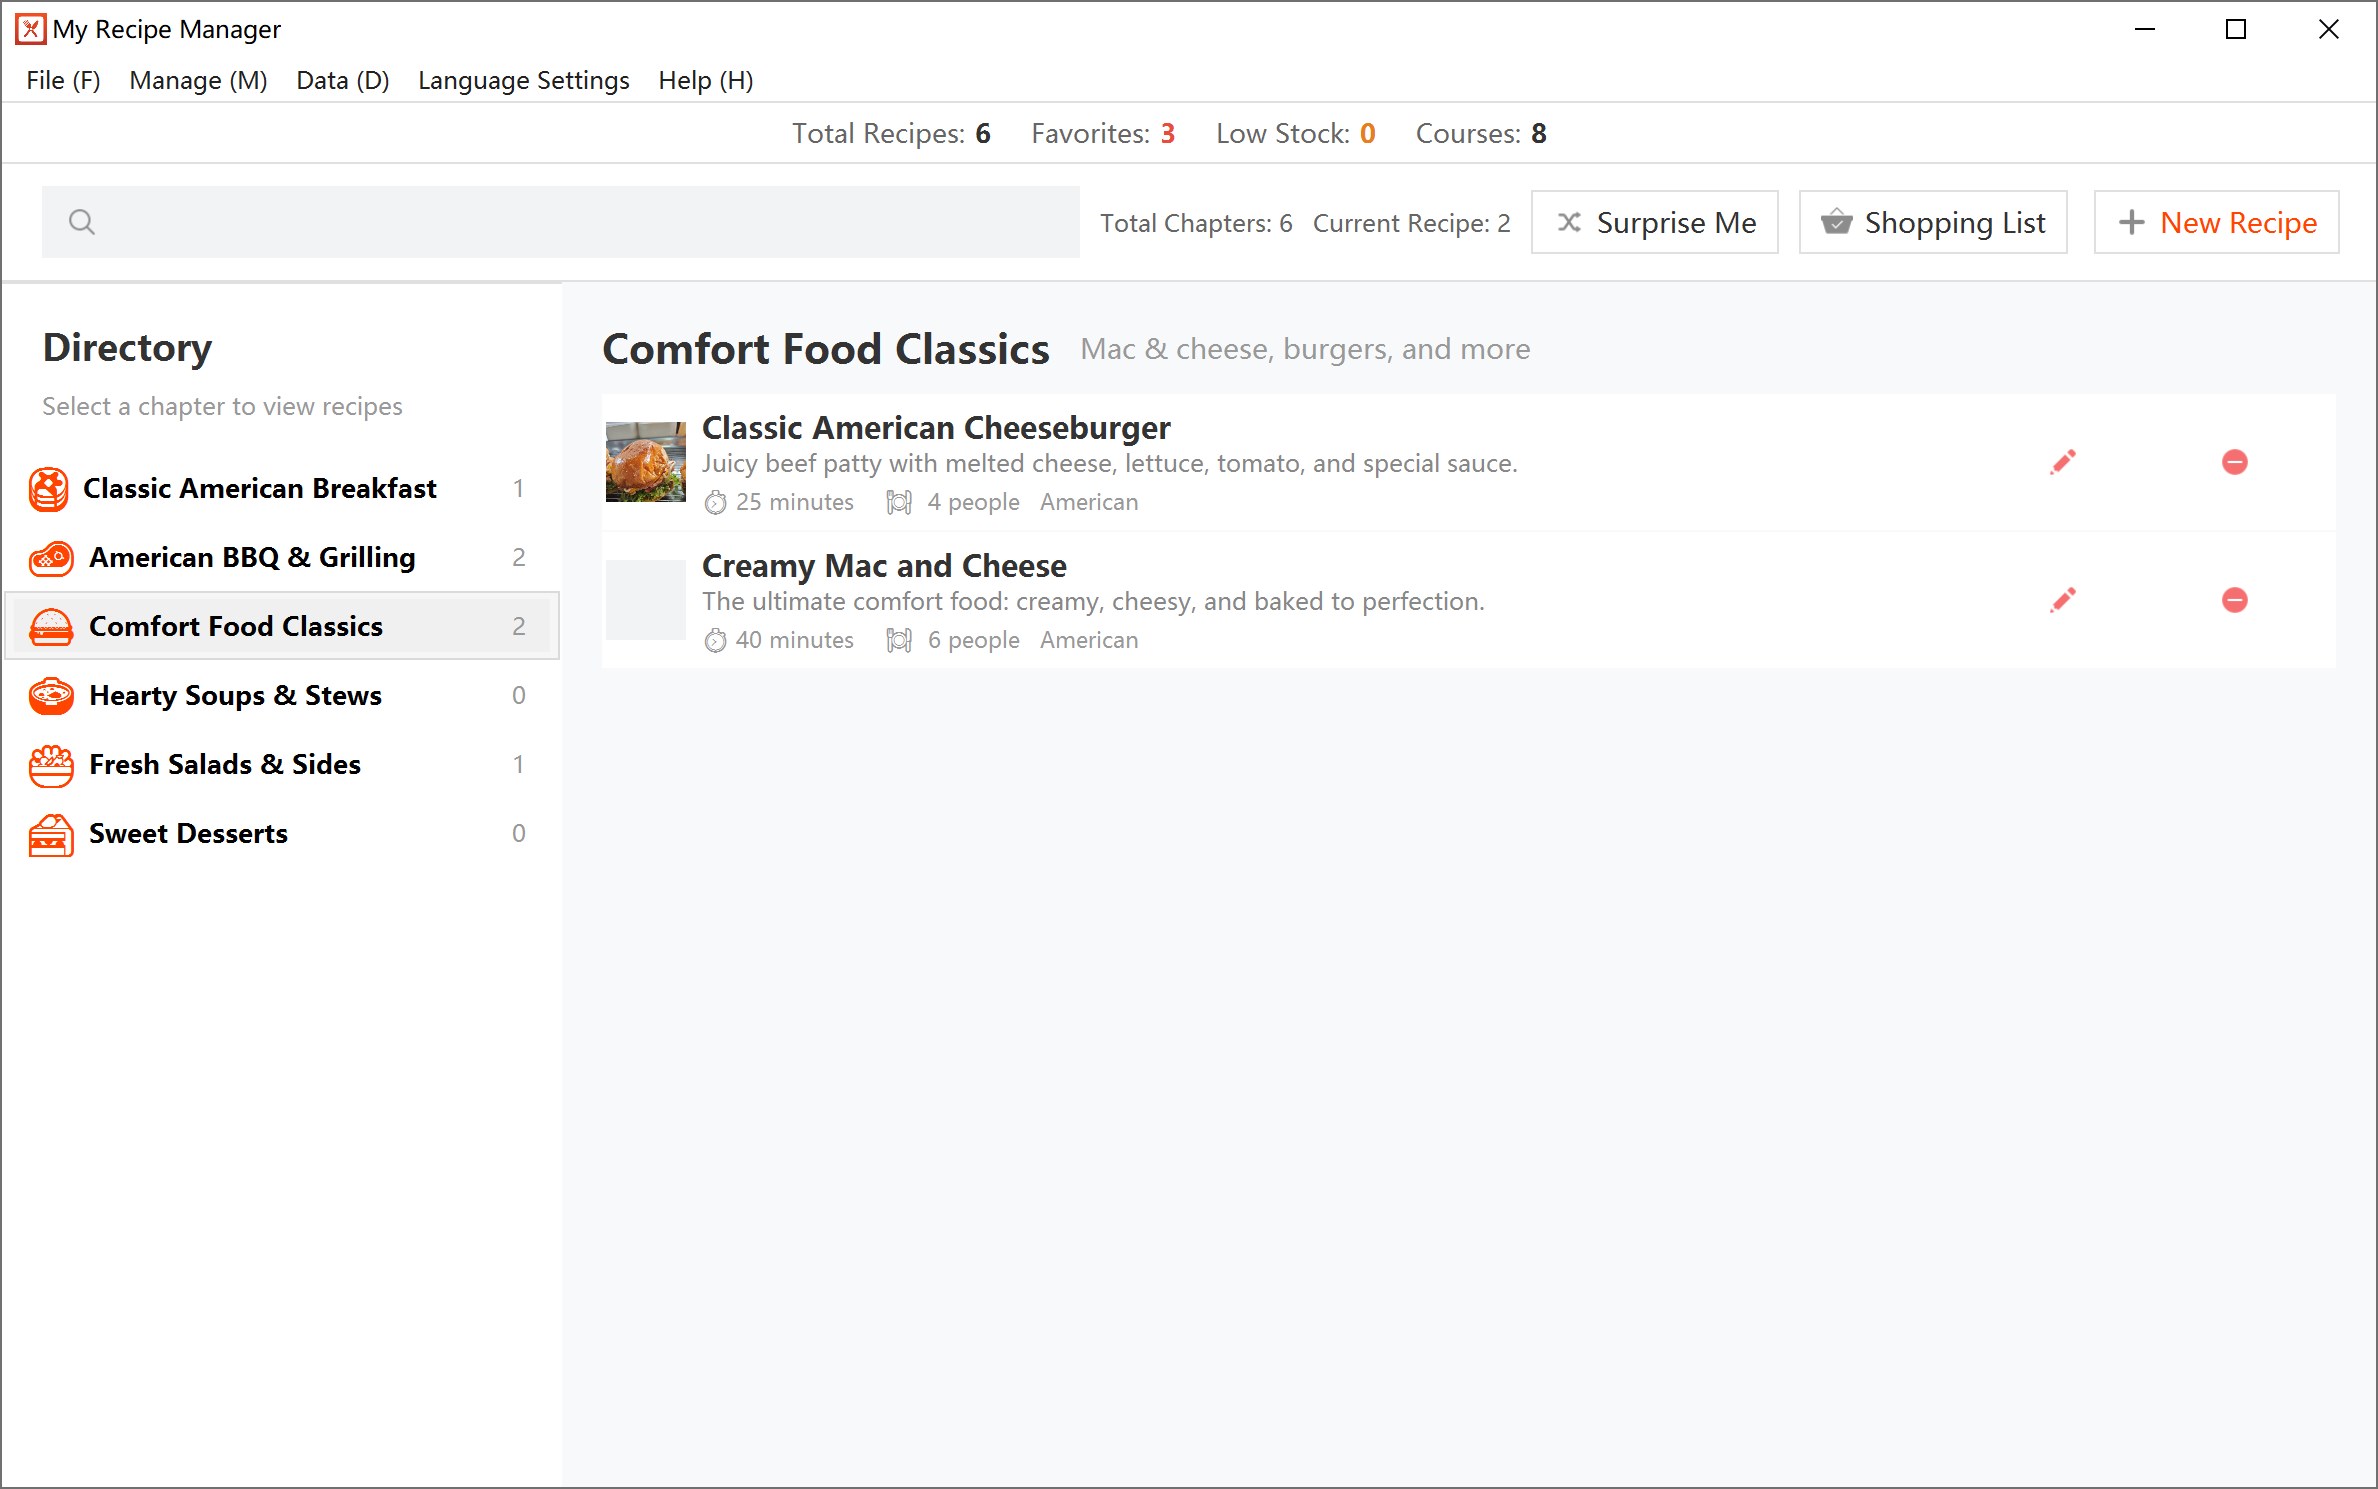
Task: Open the Manage (M) menu
Action: click(198, 80)
